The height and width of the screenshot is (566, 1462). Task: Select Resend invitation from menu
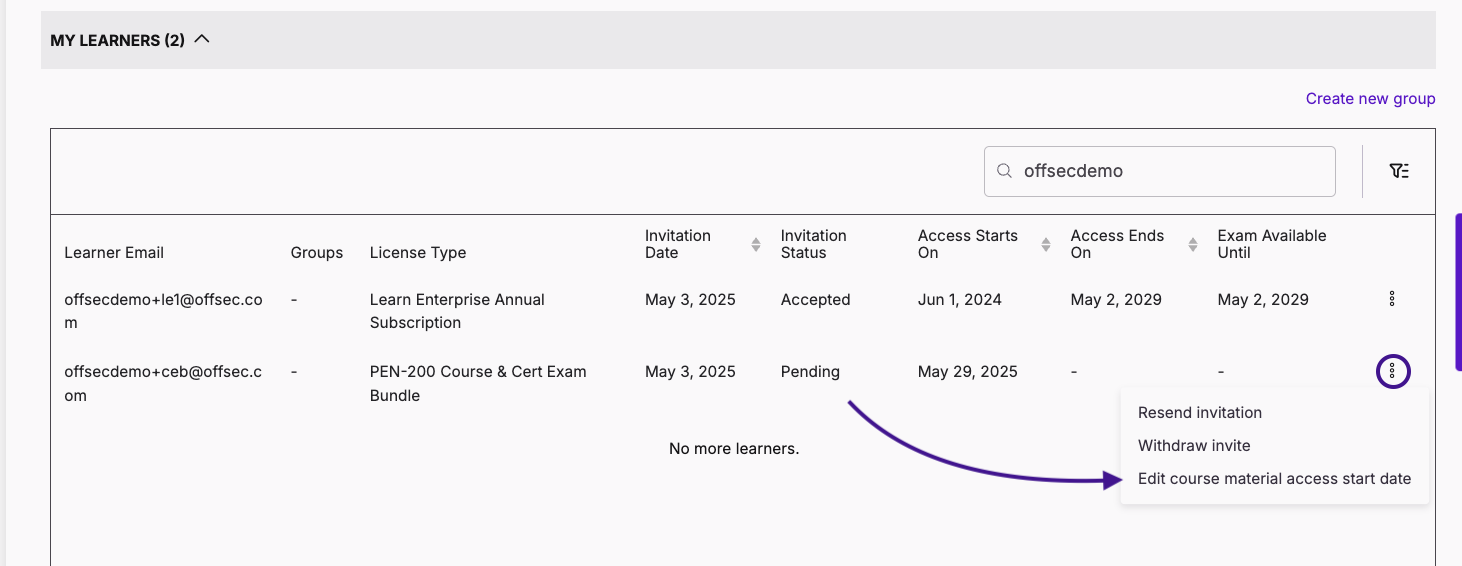click(1199, 413)
